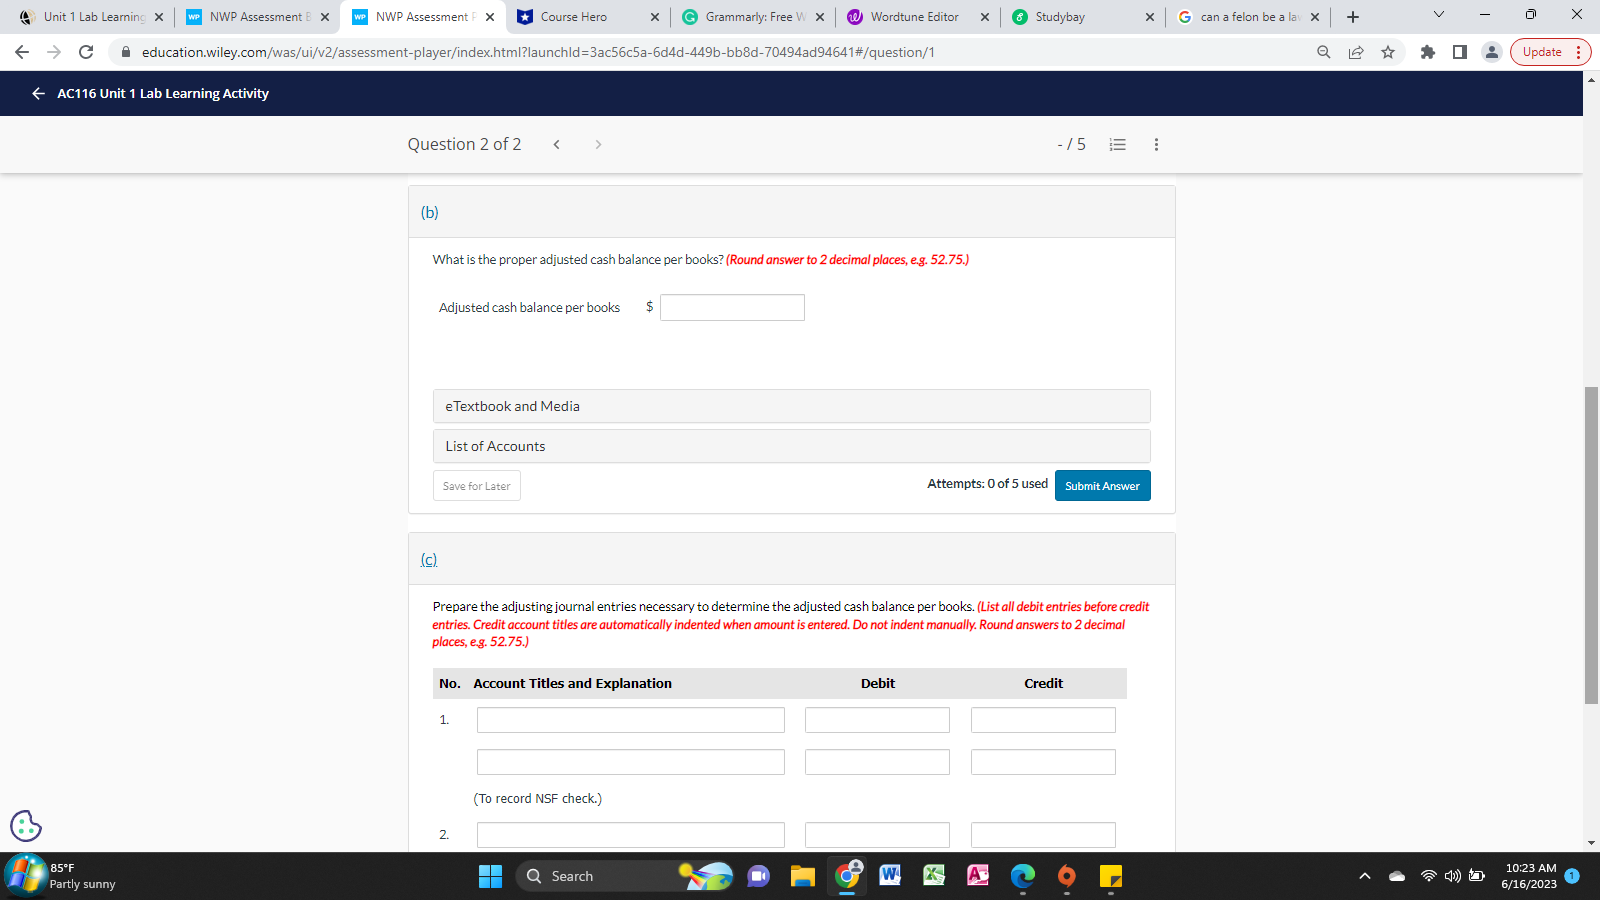The image size is (1600, 900).
Task: Click entry 1 first Credit field
Action: (x=1043, y=720)
